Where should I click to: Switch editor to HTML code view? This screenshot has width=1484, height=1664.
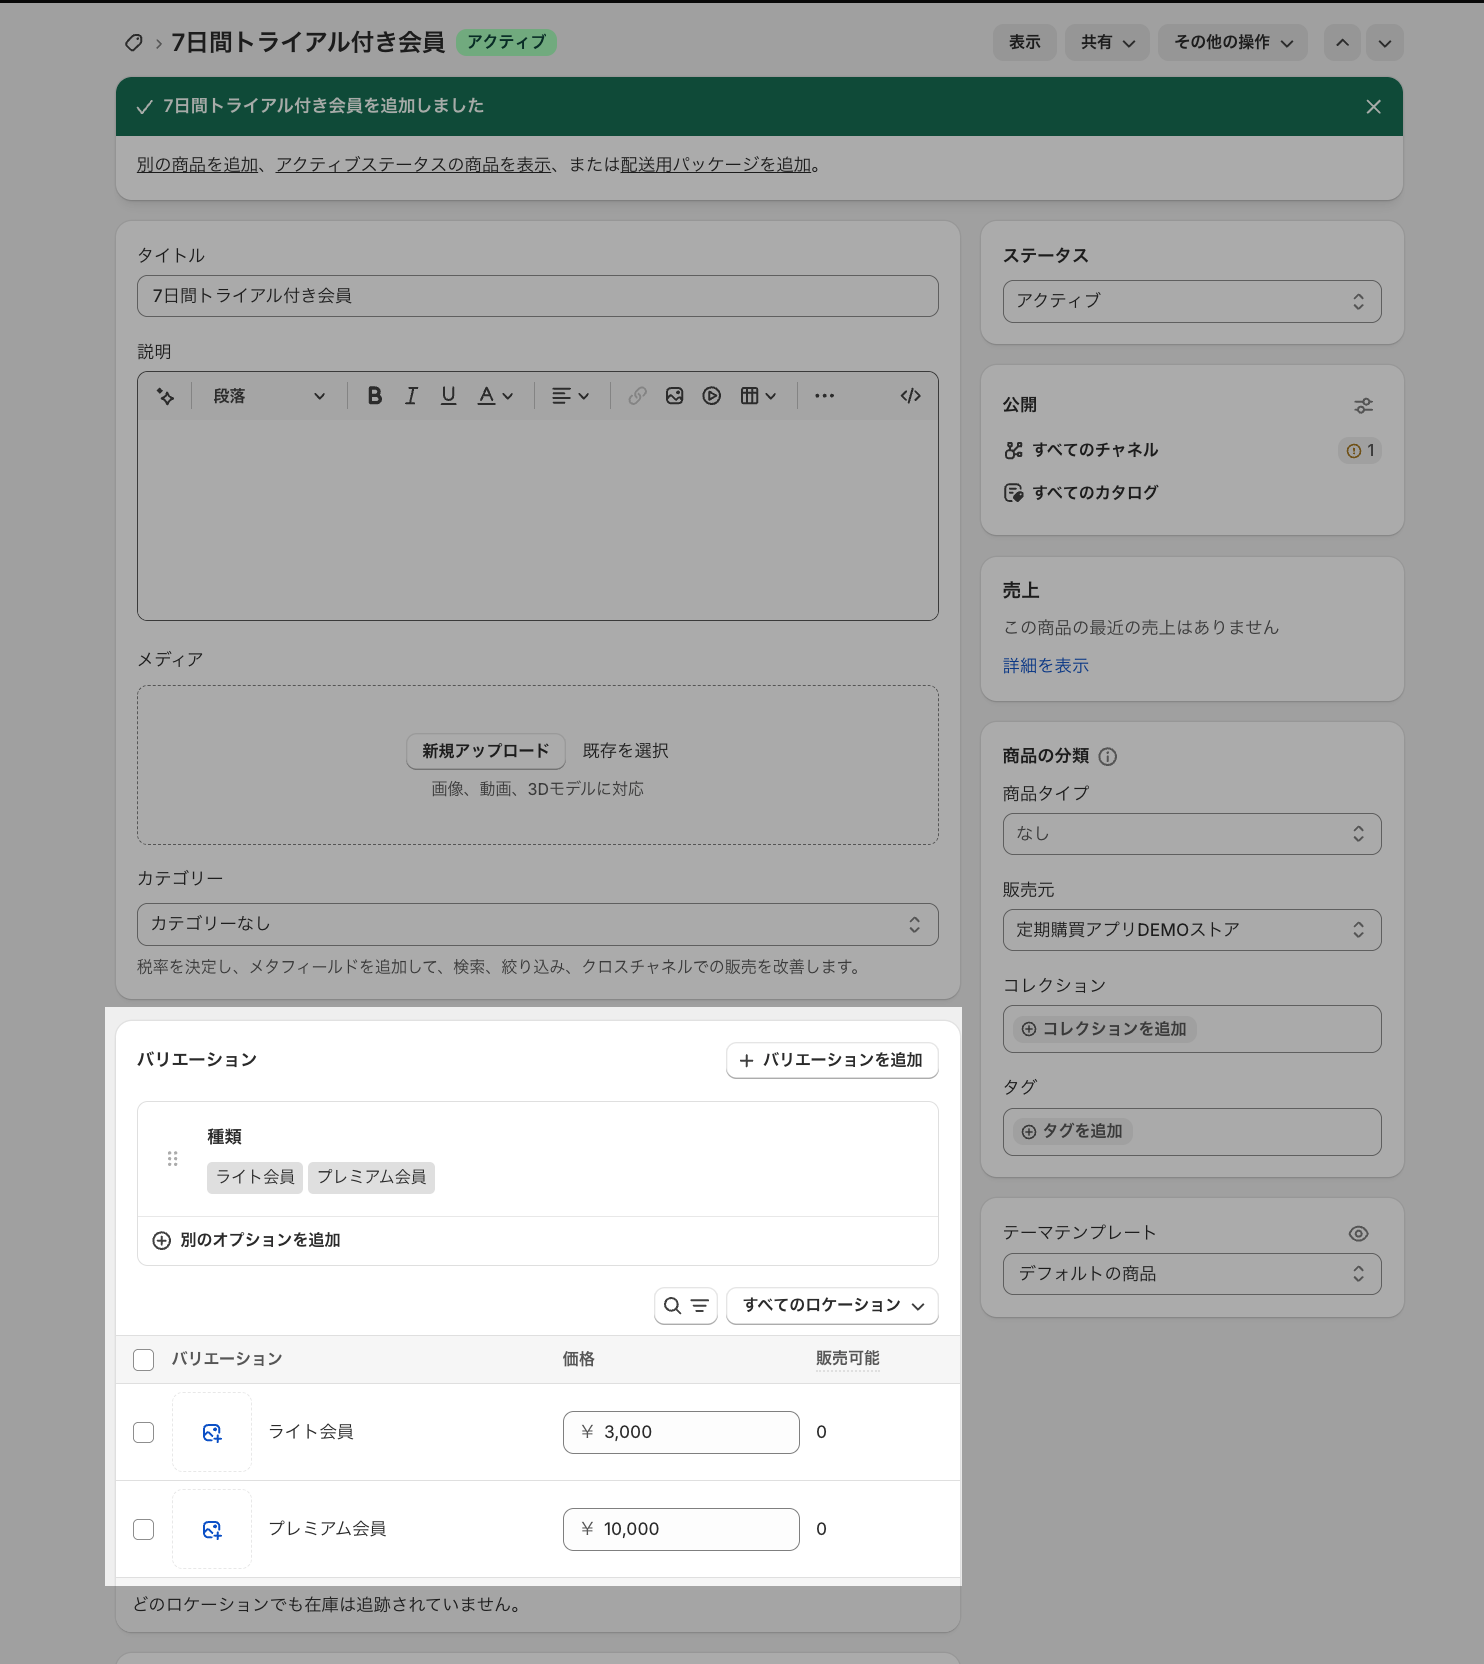coord(910,396)
